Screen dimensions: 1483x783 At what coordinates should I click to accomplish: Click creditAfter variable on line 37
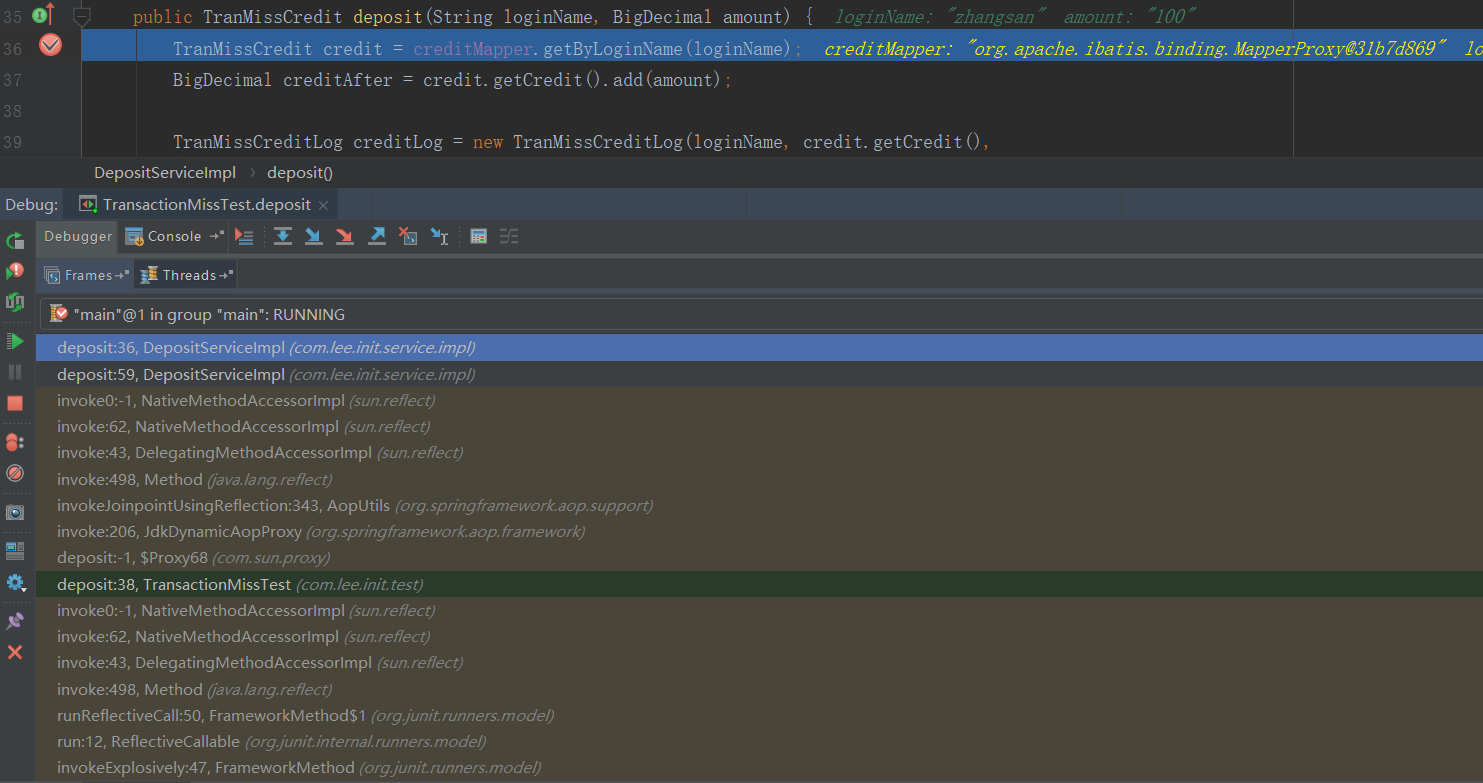click(338, 80)
